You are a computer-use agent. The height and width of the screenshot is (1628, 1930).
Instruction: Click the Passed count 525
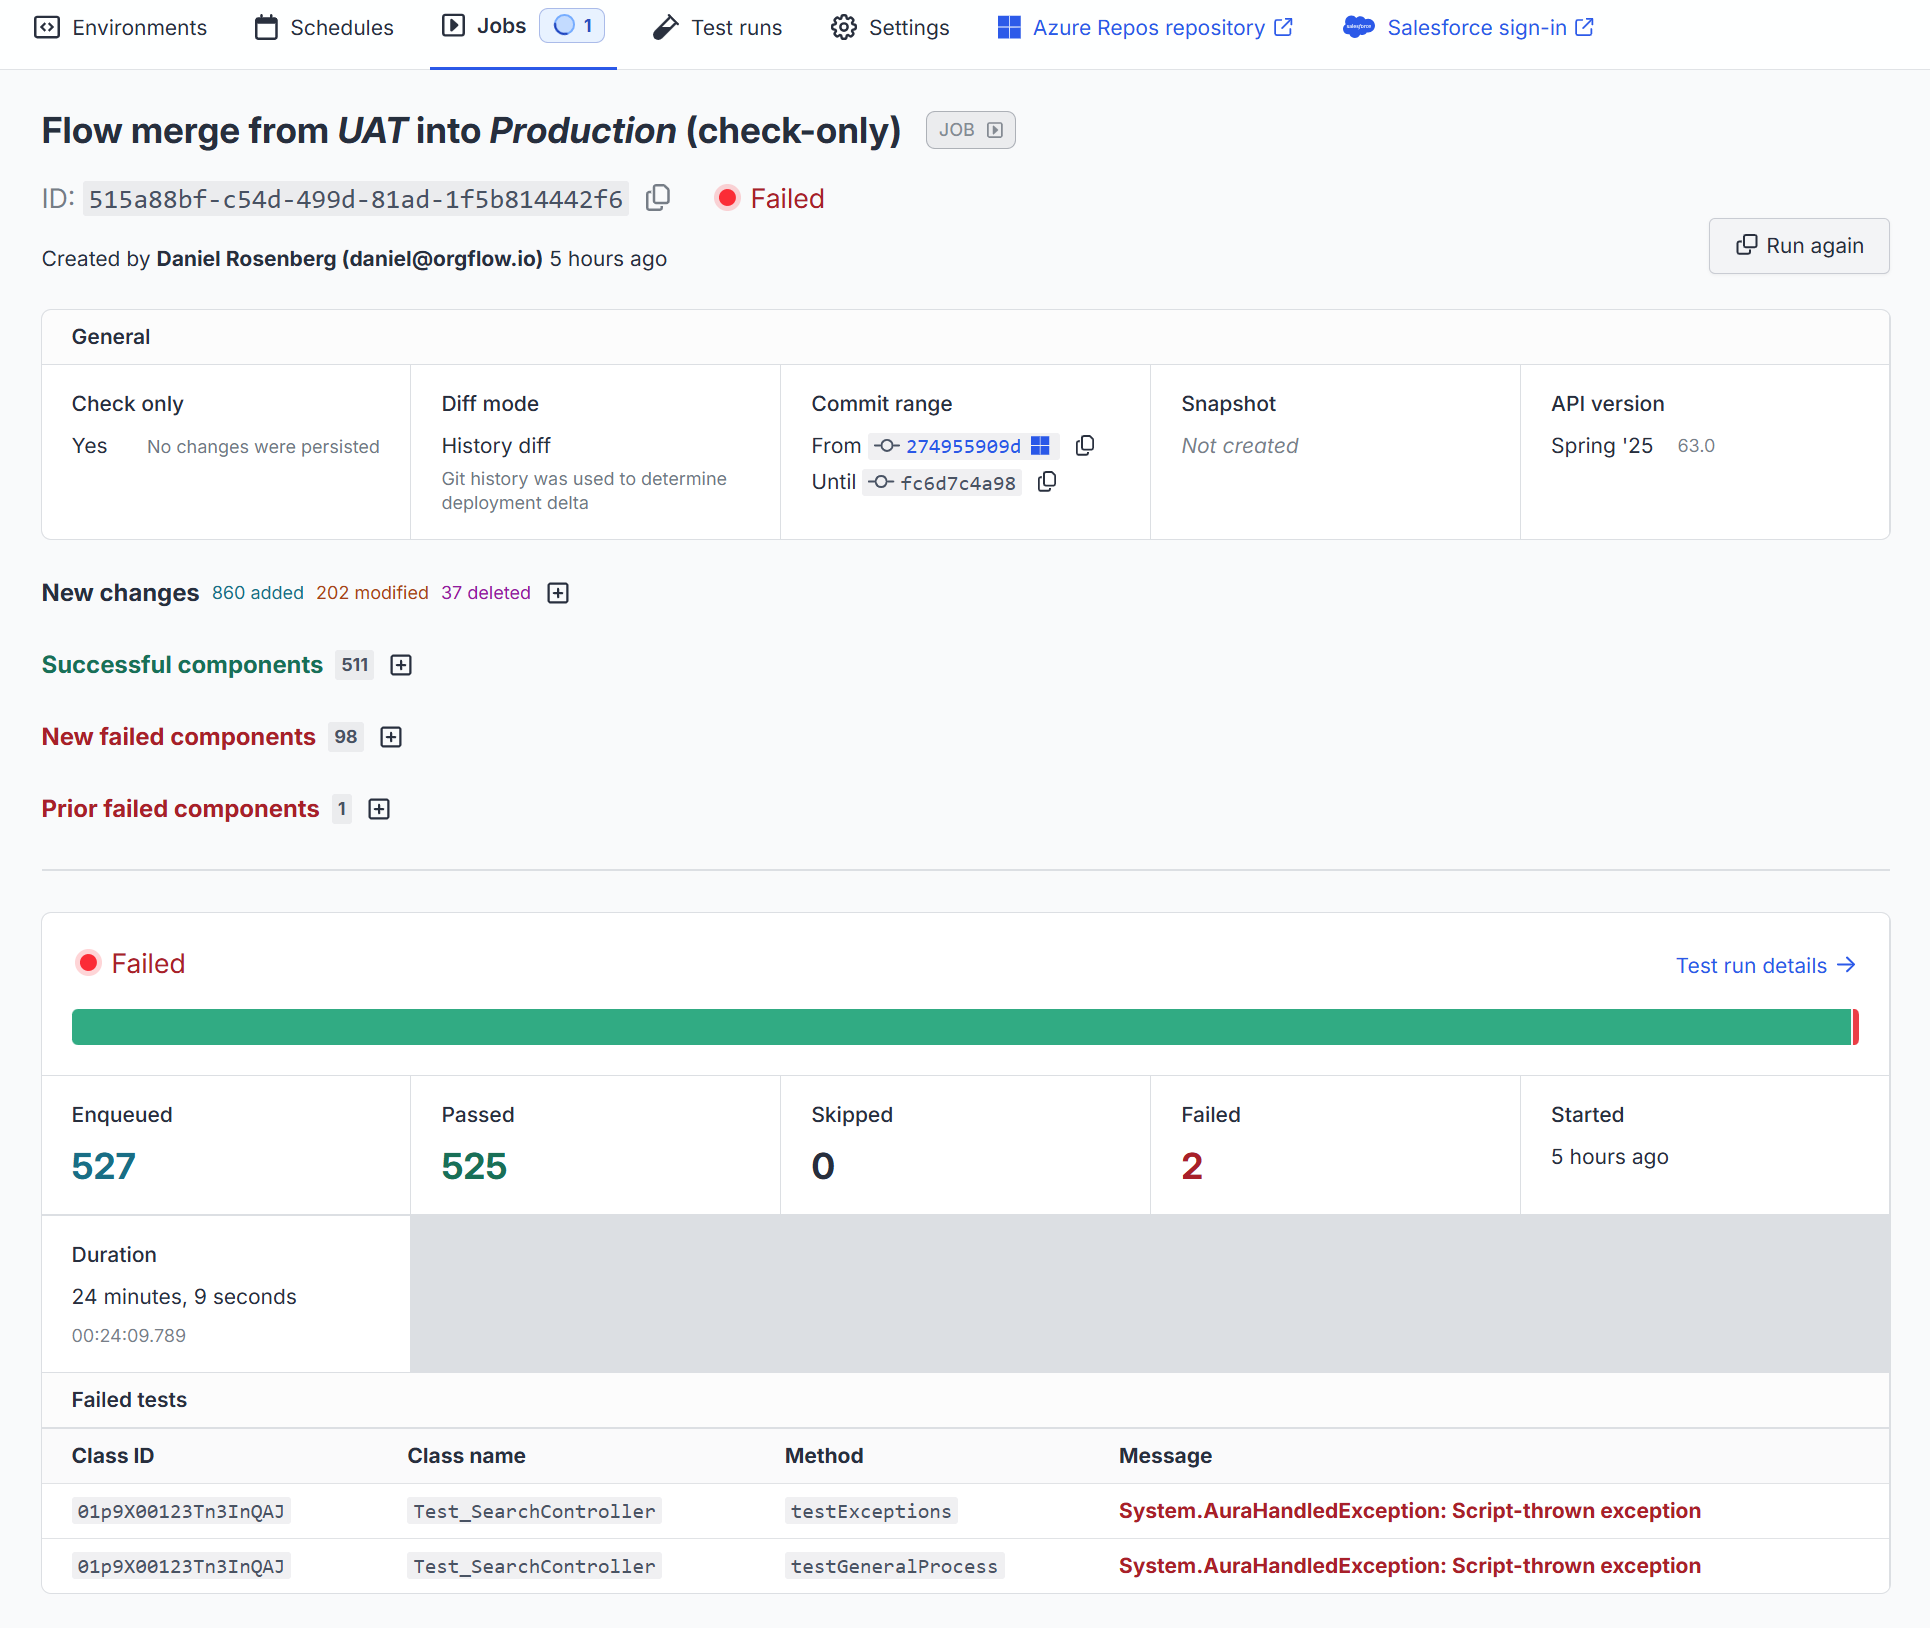click(x=474, y=1166)
